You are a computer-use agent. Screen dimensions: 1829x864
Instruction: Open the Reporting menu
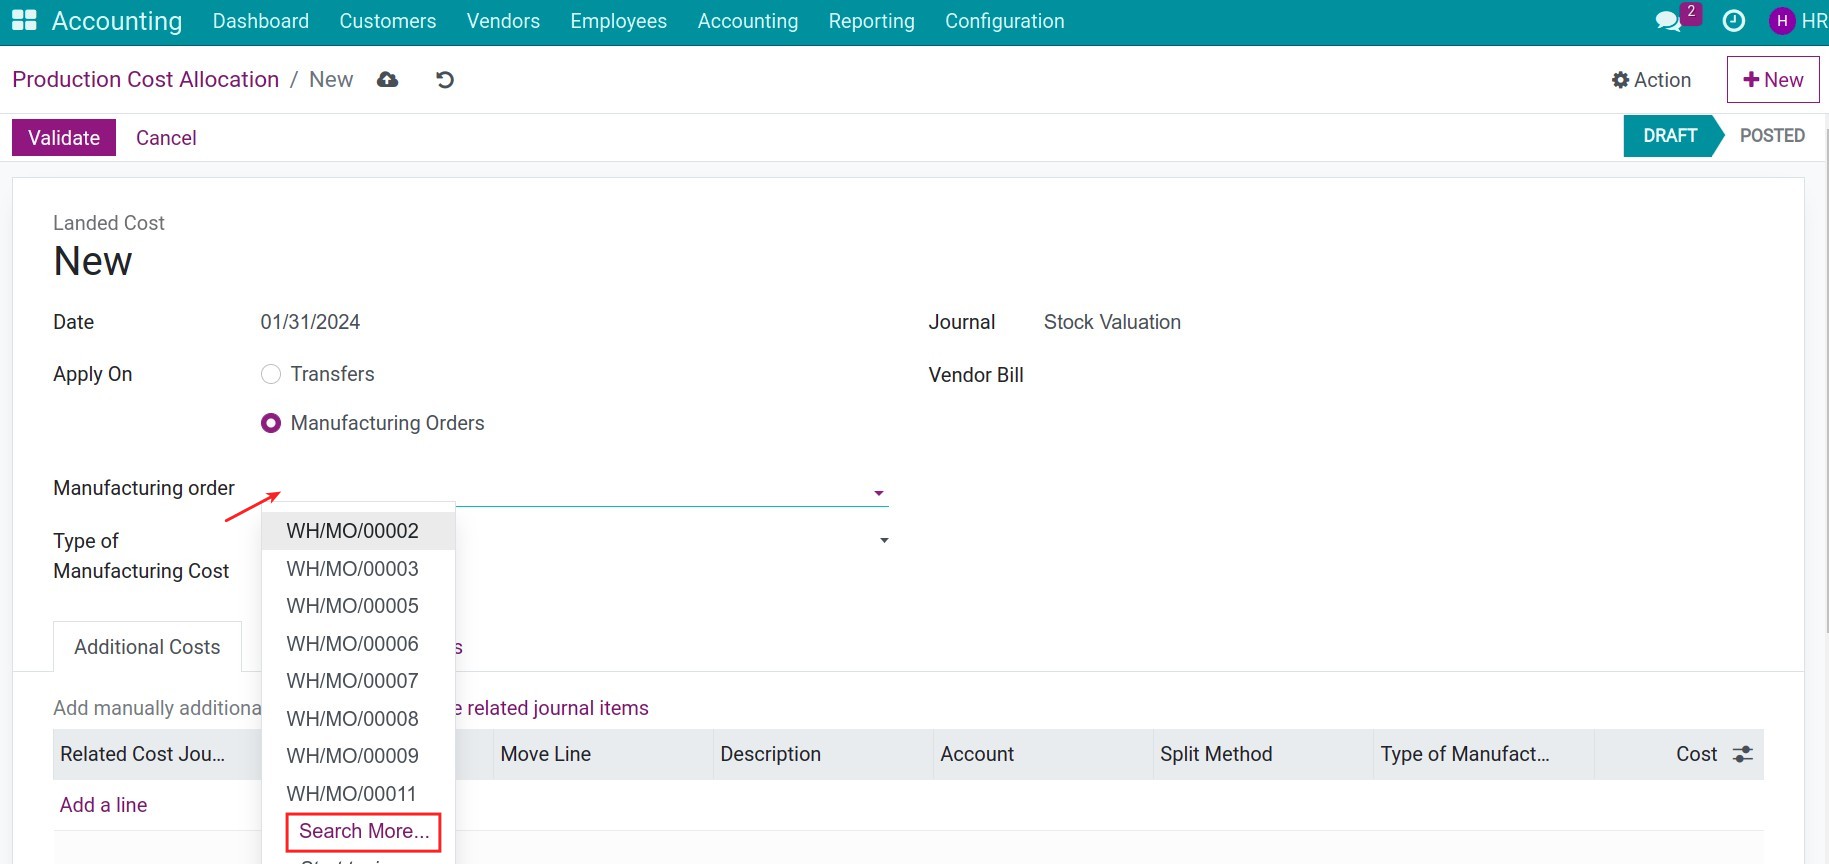tap(871, 21)
